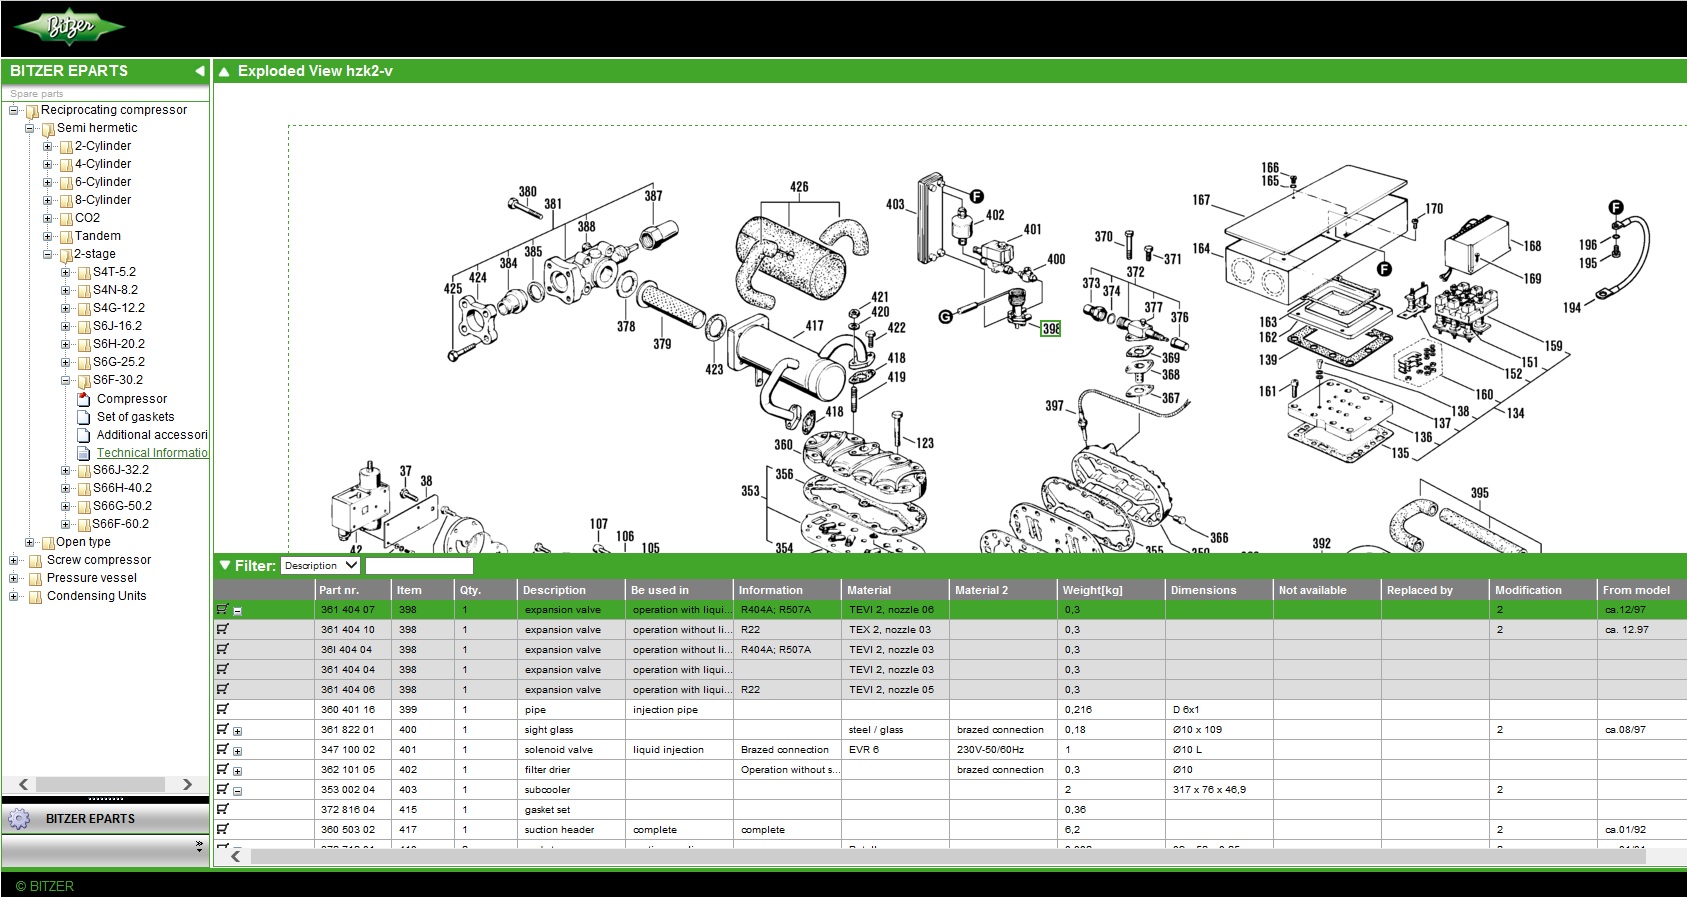Click cart icon for subcooler 353 002 04
This screenshot has height=897, width=1687.
(x=222, y=789)
